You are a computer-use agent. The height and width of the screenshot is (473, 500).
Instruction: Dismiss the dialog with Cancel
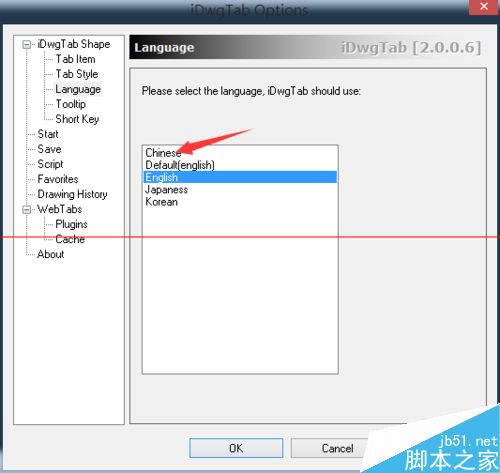coord(337,448)
